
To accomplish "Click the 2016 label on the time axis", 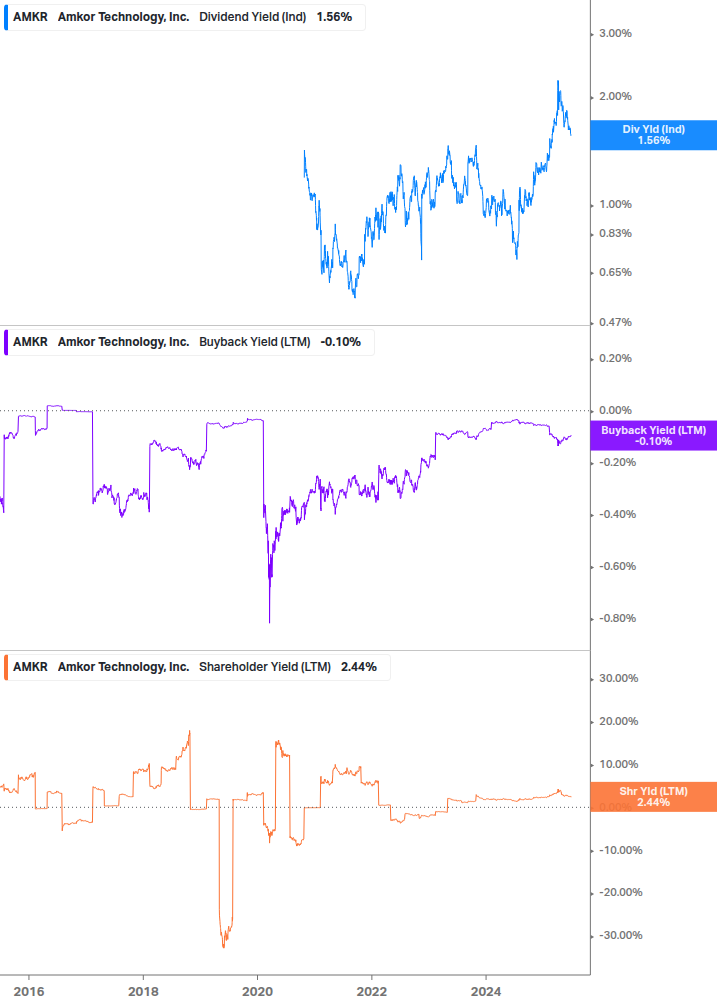I will click(x=29, y=992).
